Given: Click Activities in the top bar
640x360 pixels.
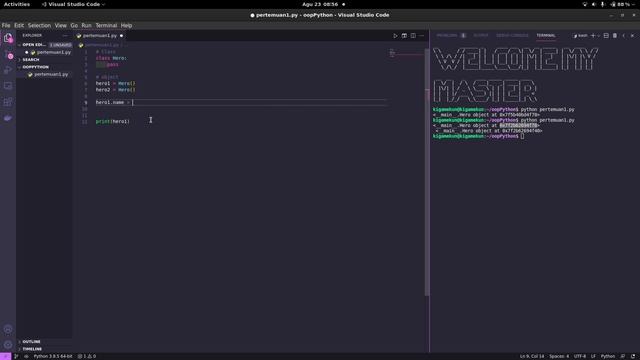Looking at the screenshot, I should tap(17, 4).
